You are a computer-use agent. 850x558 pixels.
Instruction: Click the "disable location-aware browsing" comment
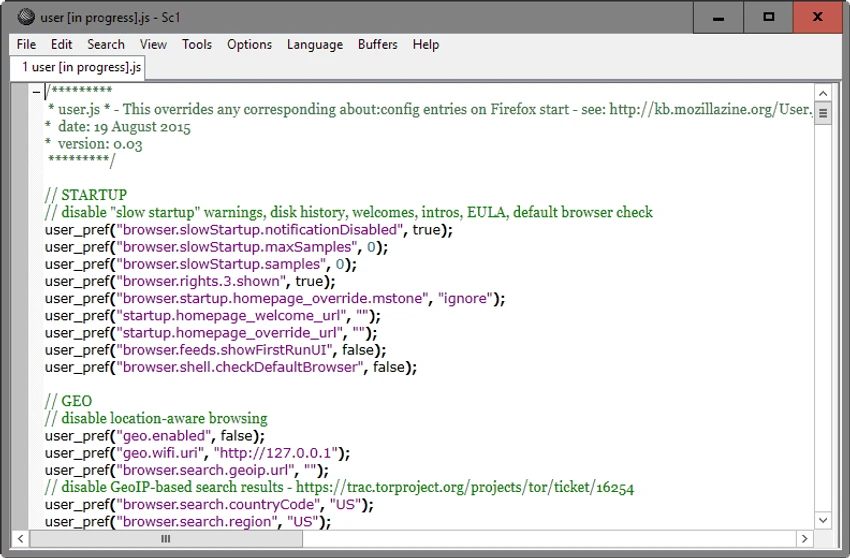(x=164, y=419)
